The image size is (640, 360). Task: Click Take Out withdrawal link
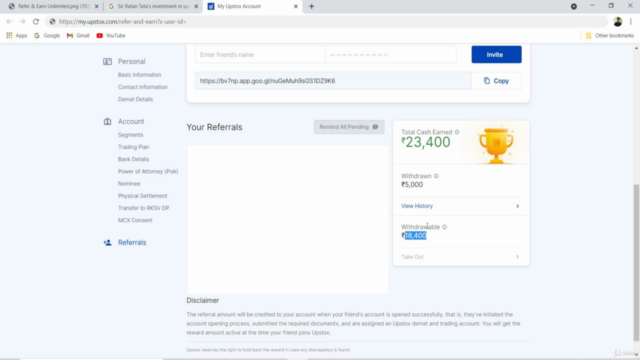click(412, 257)
